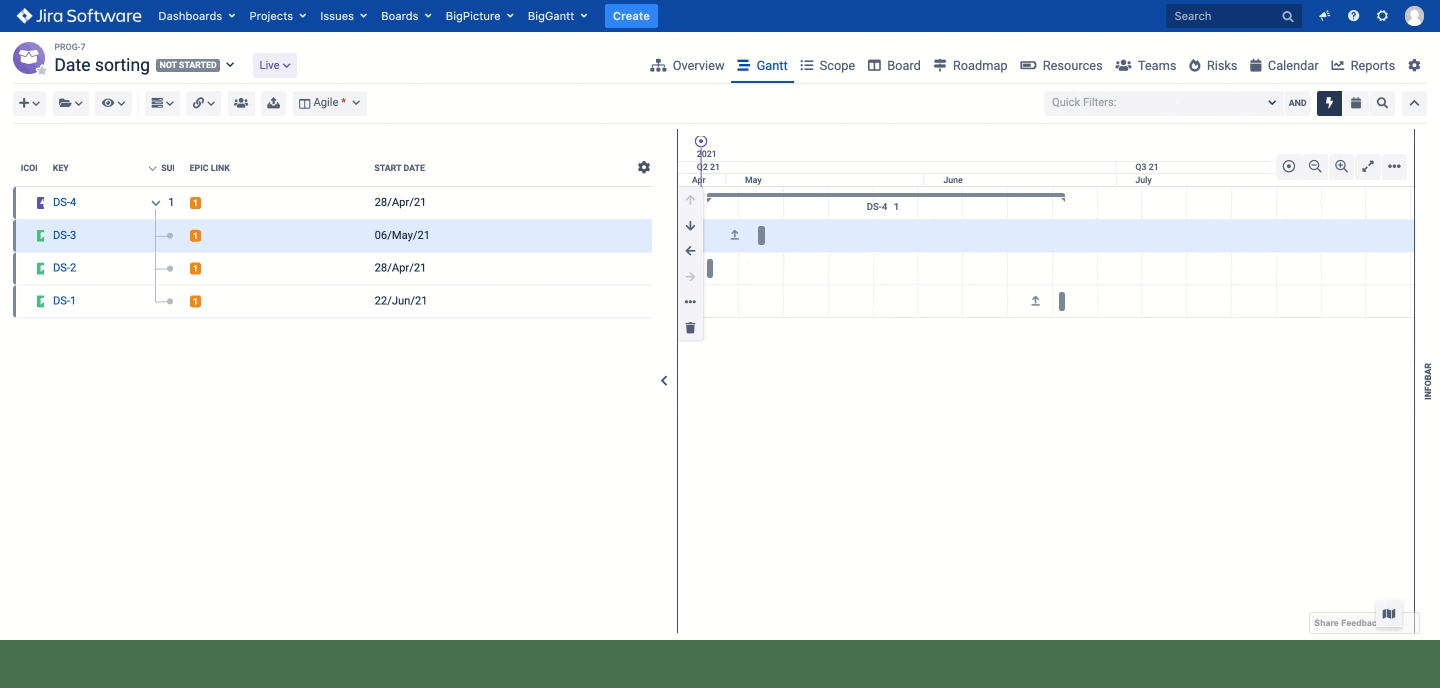Open the notifications megaphone icon
Viewport: 1440px width, 688px height.
(x=1325, y=16)
